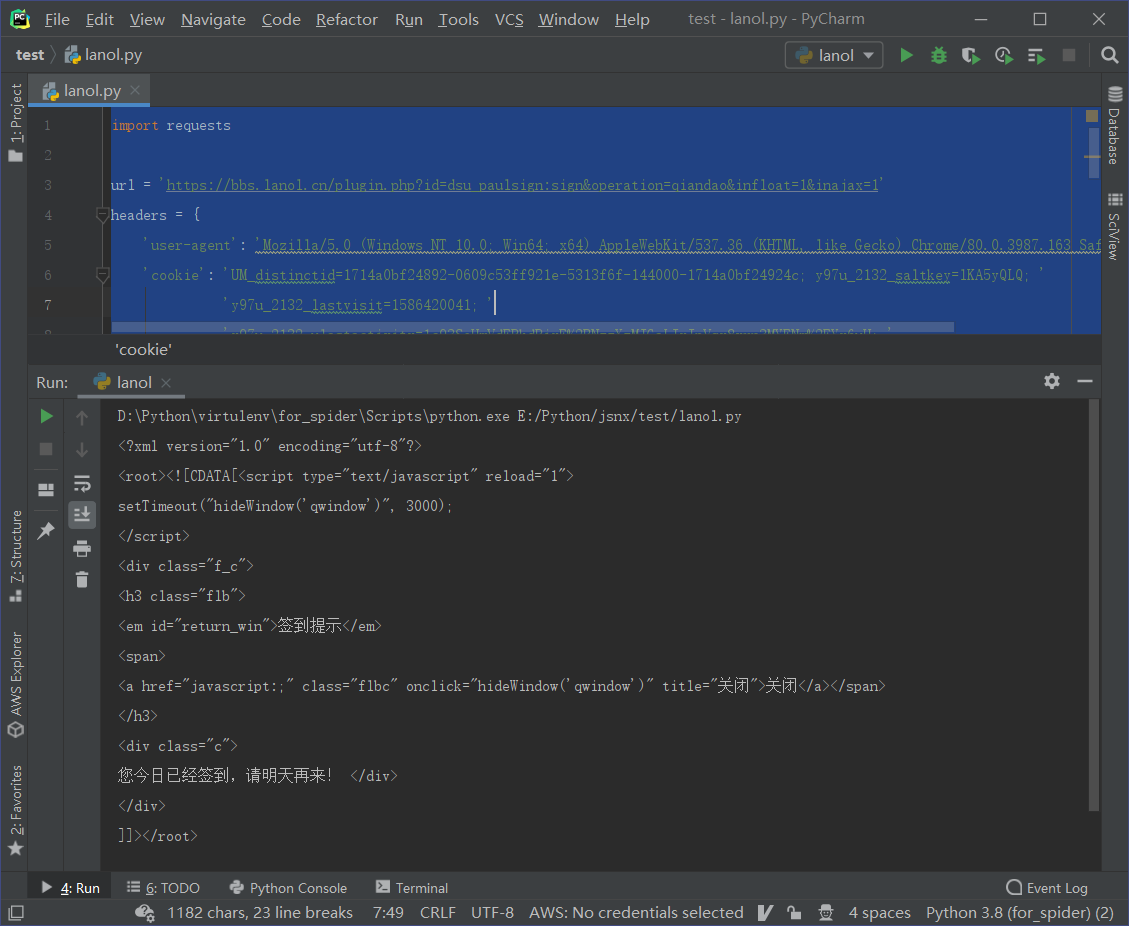Screen dimensions: 1129x926
Task: Click the 'cookie' editor breadcrumb
Action: (x=144, y=350)
